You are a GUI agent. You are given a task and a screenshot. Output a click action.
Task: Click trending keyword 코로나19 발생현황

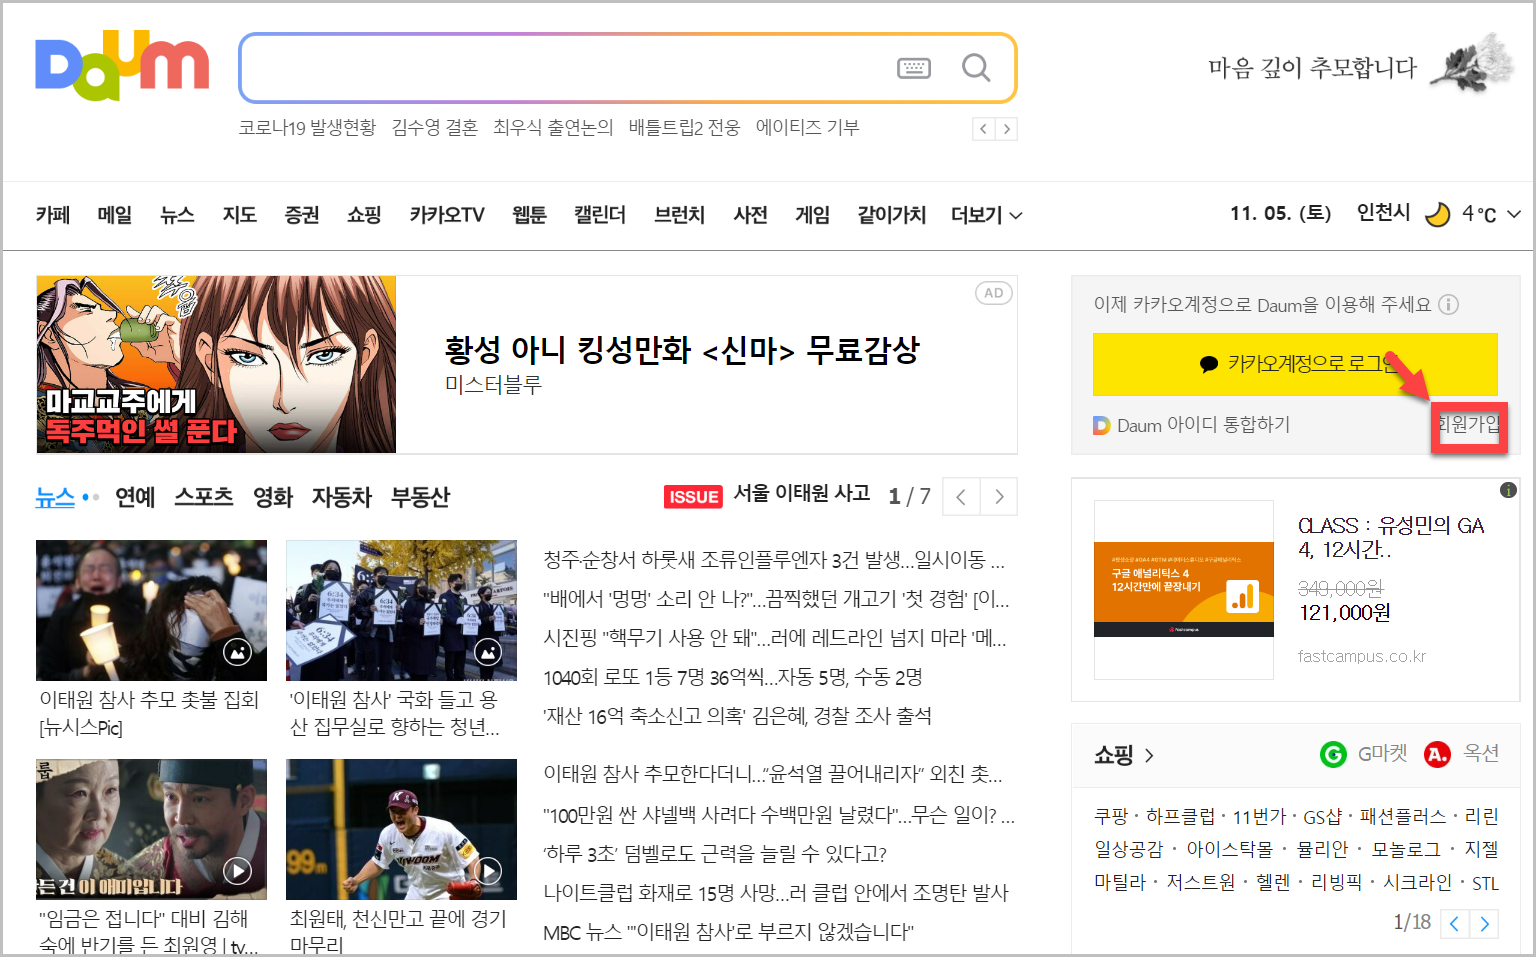click(x=307, y=128)
